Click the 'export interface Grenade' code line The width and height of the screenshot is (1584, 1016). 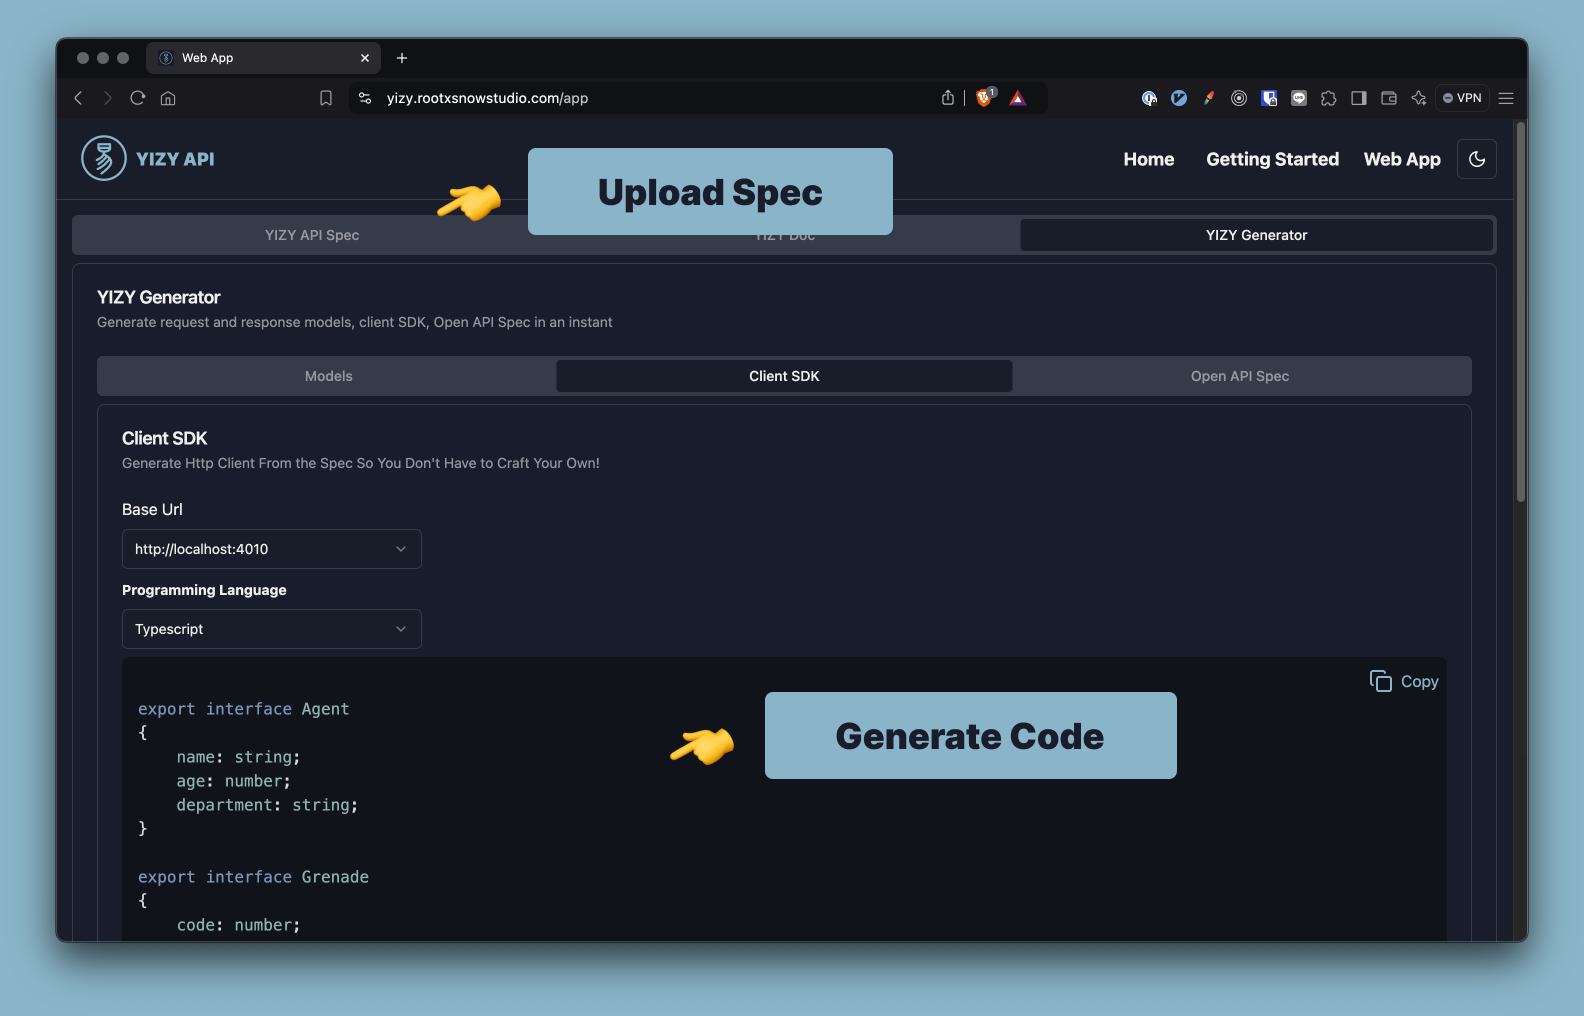(x=253, y=877)
